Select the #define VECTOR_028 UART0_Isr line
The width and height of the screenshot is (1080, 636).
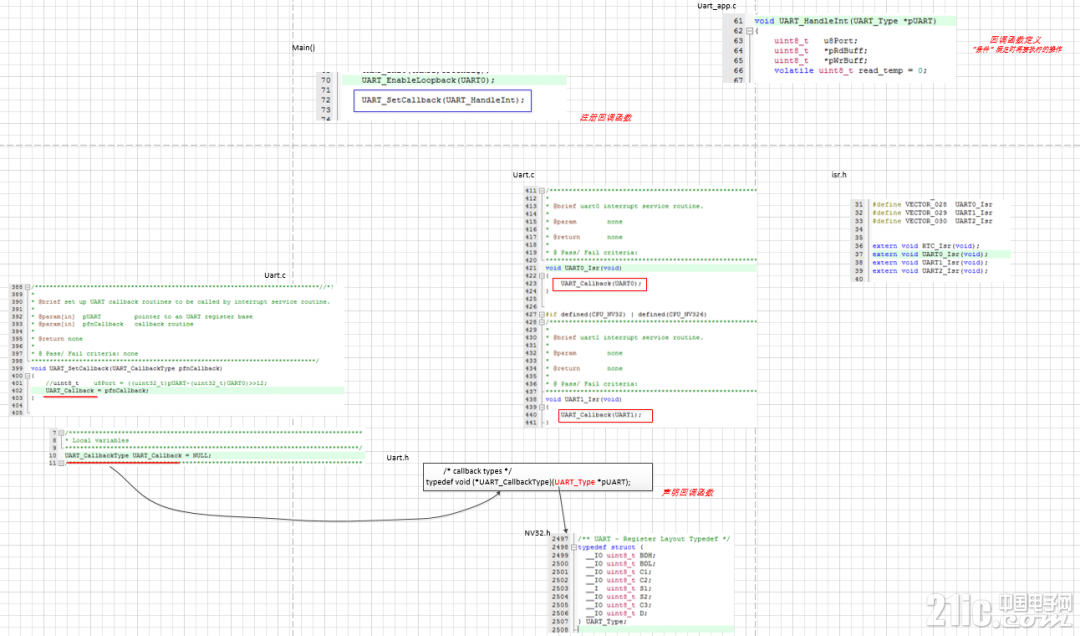[932, 205]
